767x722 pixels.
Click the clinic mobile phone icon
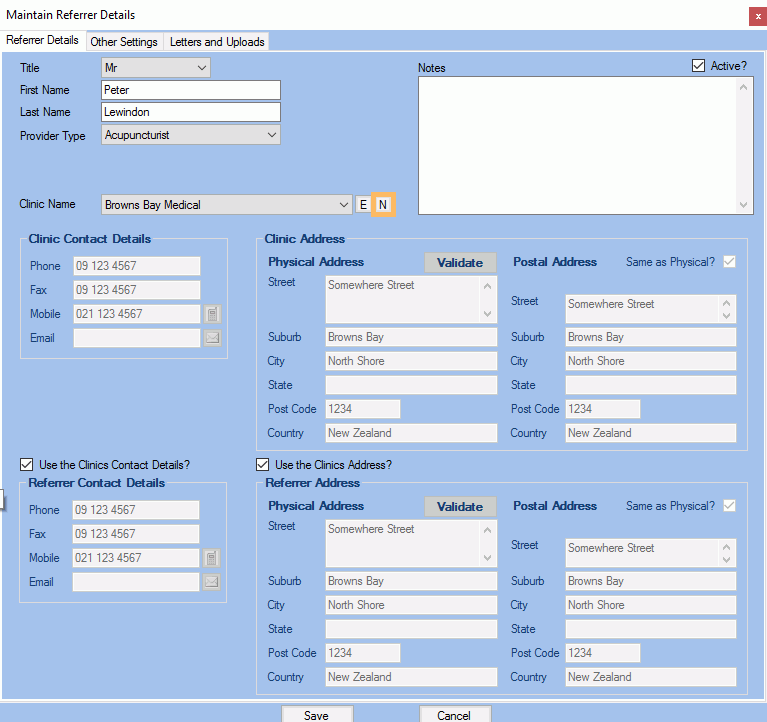coord(212,314)
